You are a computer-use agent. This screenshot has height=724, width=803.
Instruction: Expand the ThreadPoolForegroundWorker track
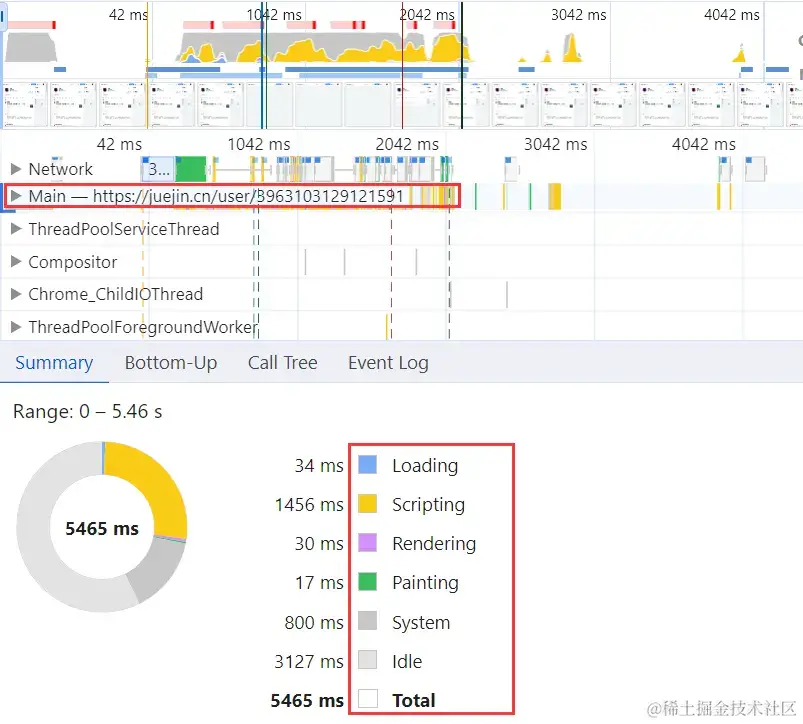16,327
